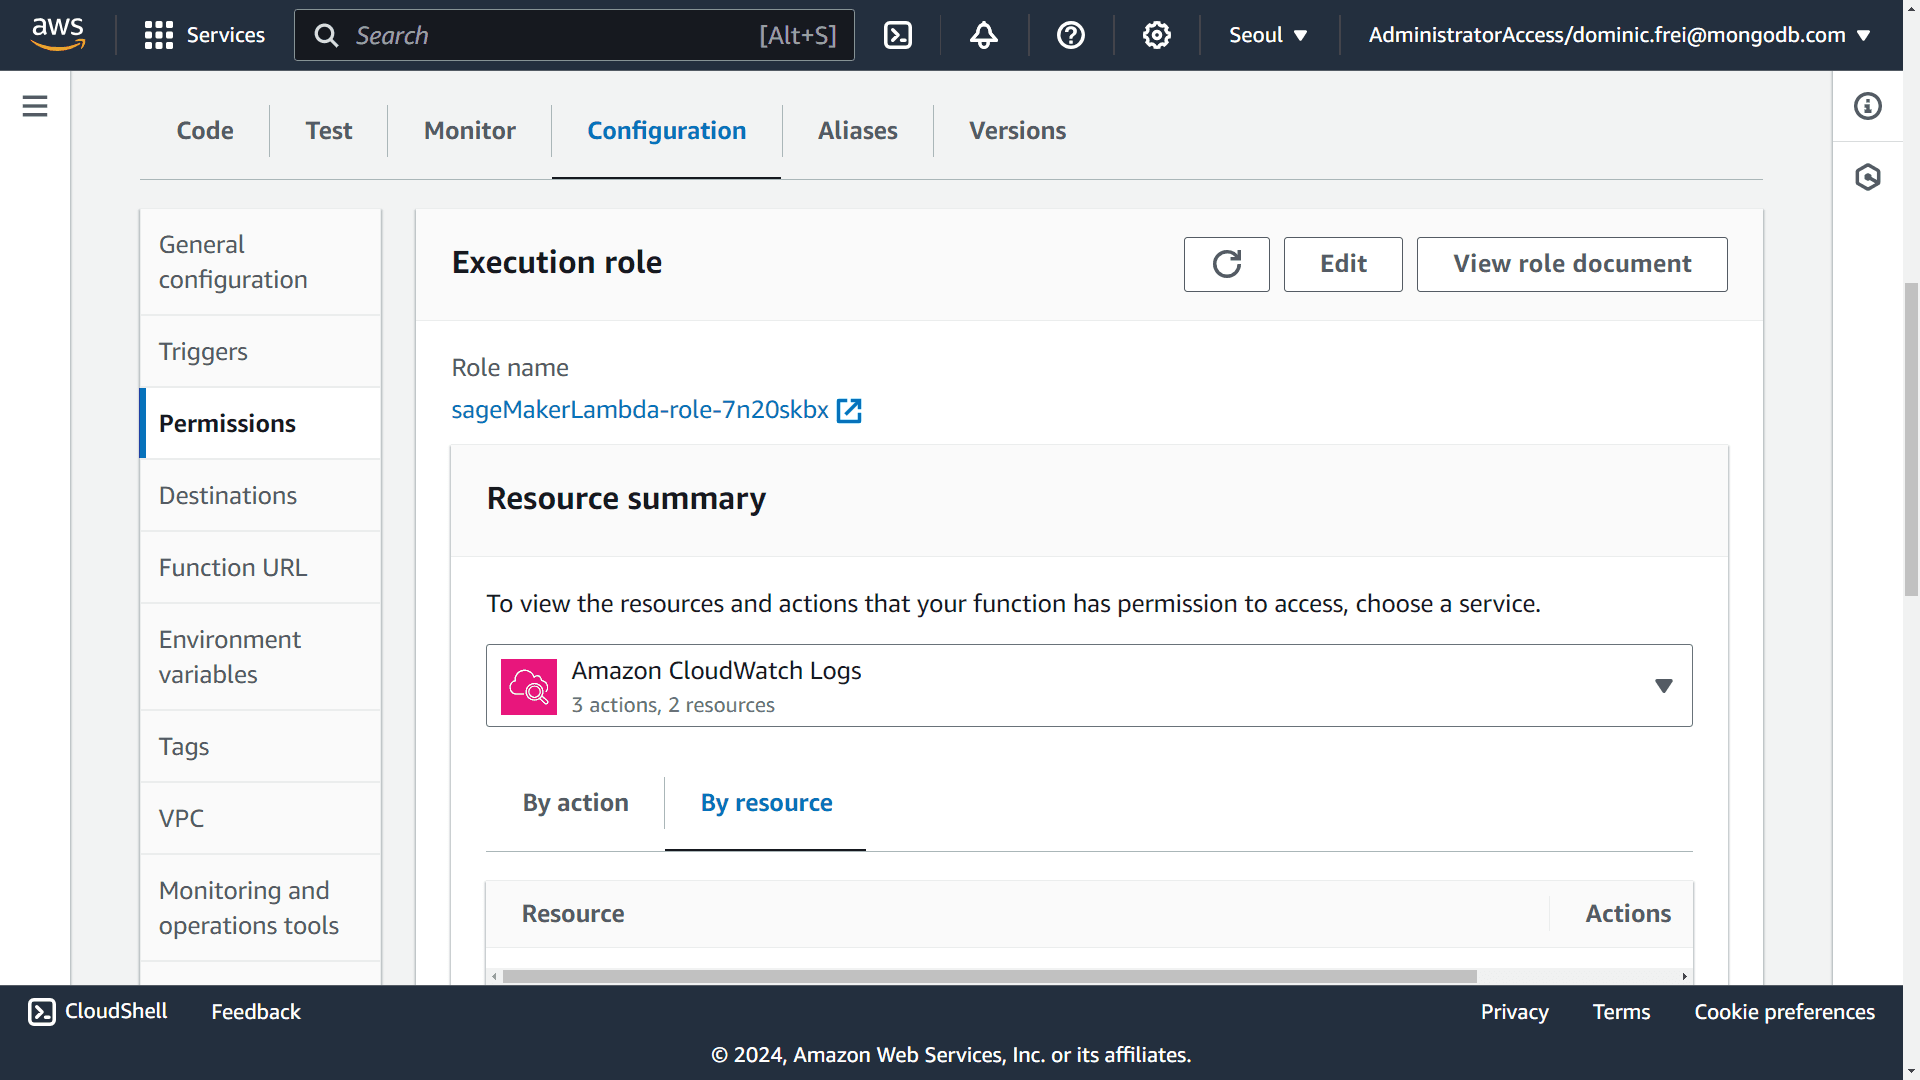The height and width of the screenshot is (1080, 1920).
Task: Open VPC in side menu
Action: [260, 819]
